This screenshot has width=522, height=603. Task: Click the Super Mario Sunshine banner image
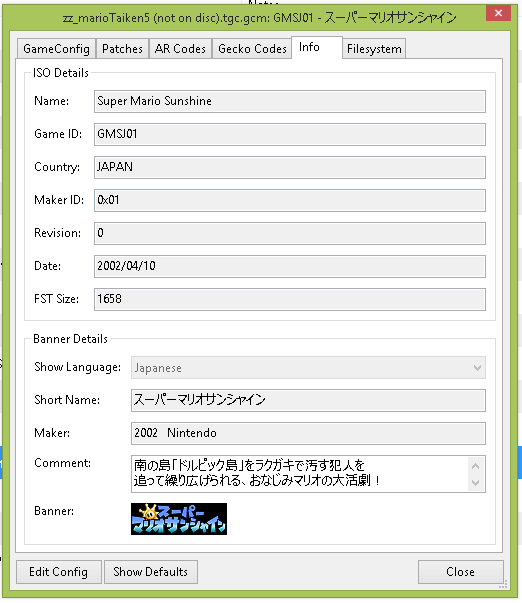coord(179,519)
